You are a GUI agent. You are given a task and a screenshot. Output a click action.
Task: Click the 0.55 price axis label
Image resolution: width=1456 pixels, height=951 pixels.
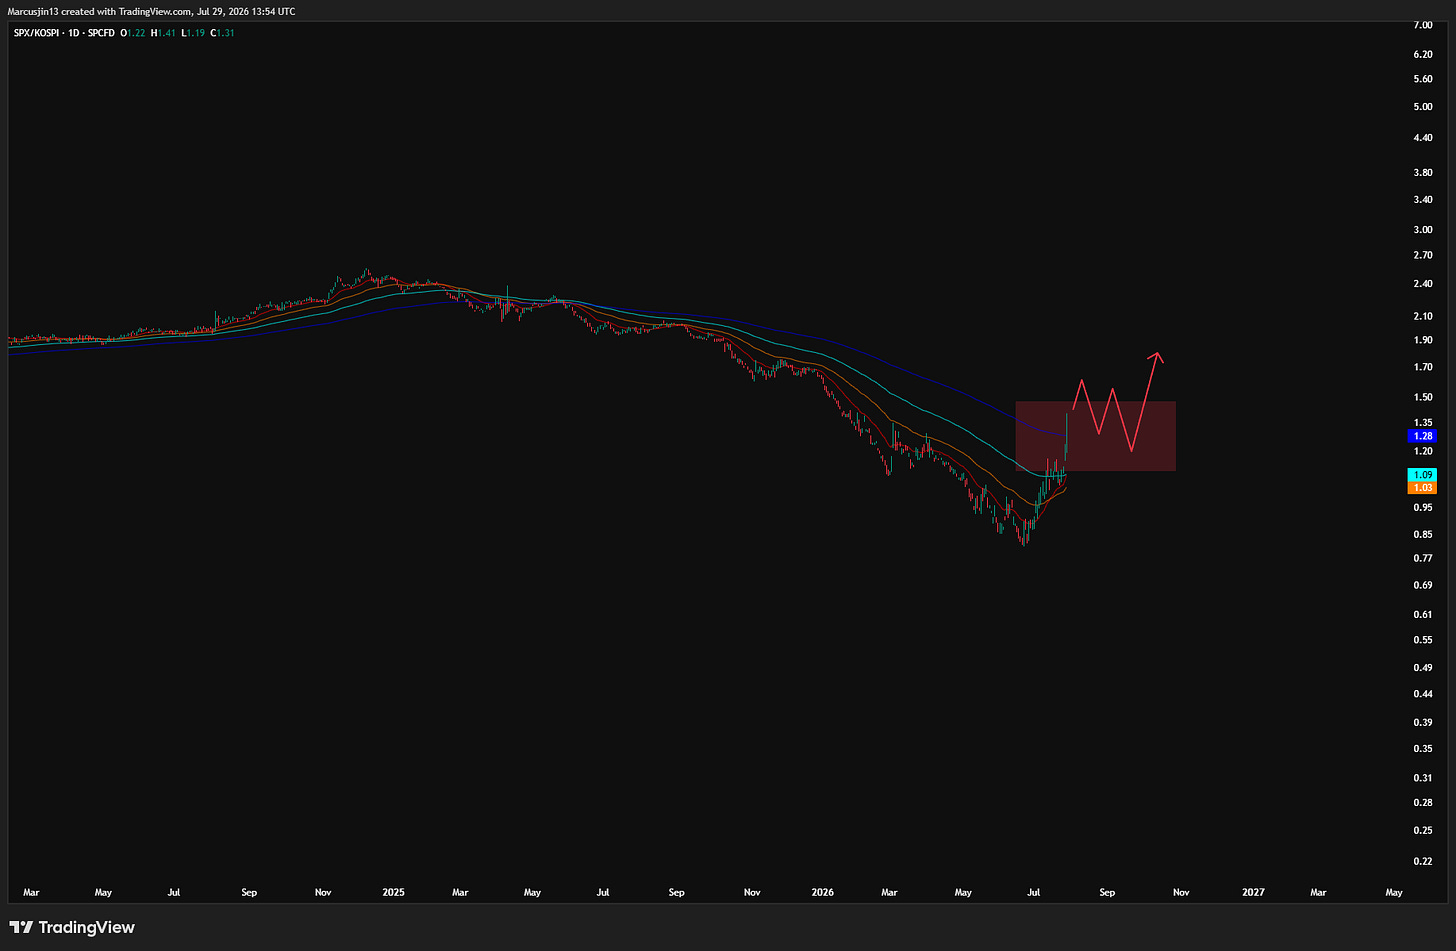pyautogui.click(x=1422, y=639)
